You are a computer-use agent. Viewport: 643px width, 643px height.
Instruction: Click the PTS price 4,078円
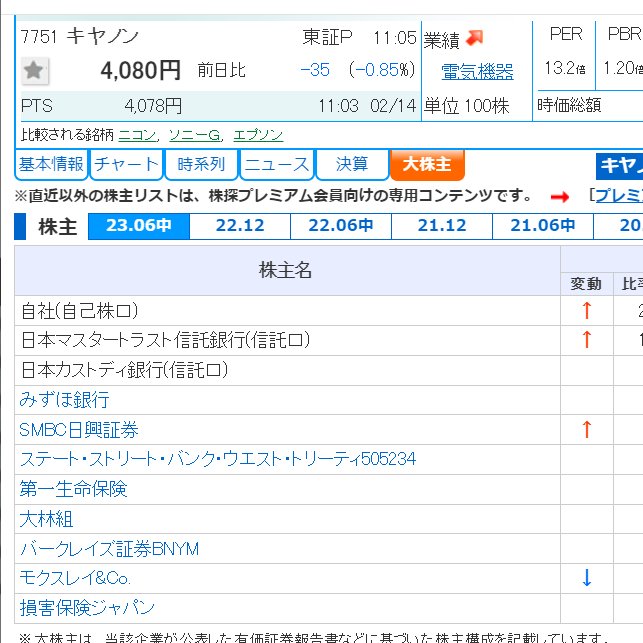[153, 106]
